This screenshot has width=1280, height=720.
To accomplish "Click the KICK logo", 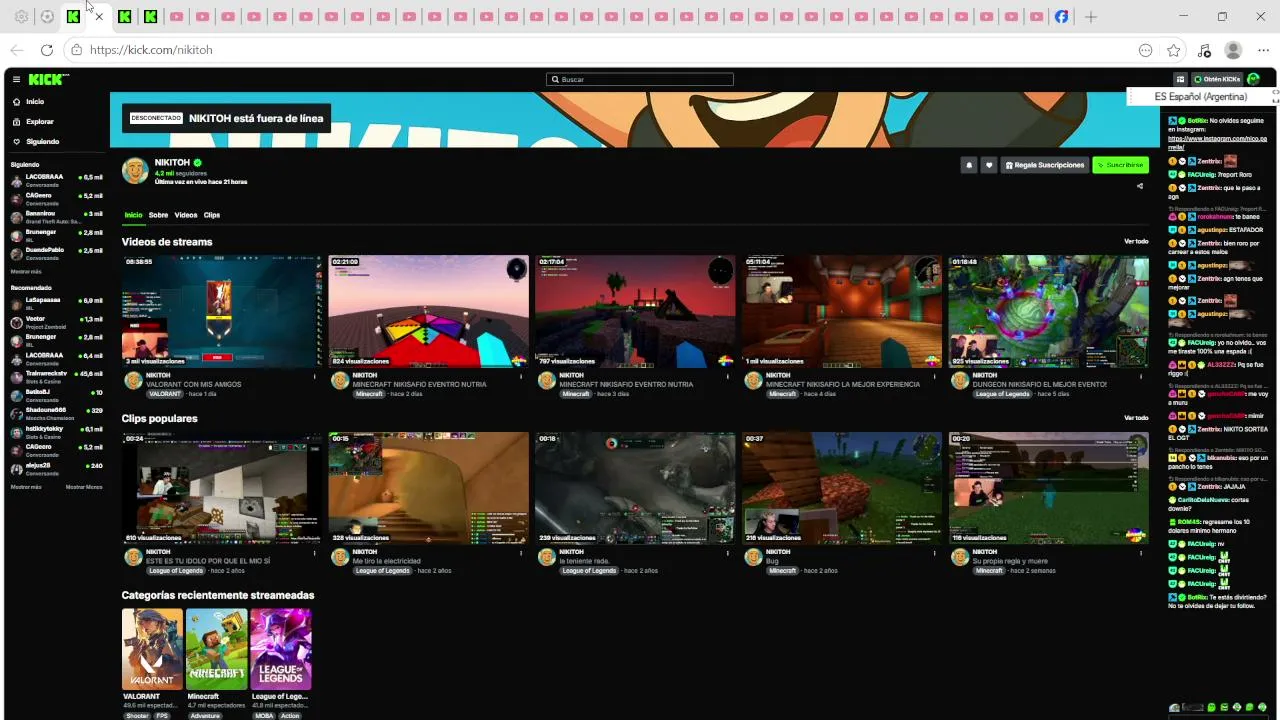I will click(47, 79).
